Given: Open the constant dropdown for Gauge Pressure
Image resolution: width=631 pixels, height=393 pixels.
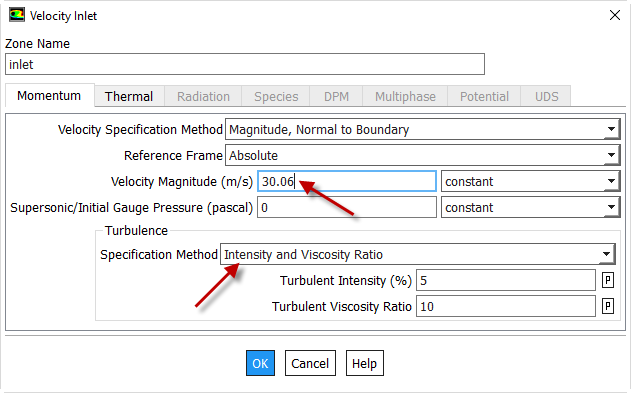Looking at the screenshot, I should [530, 208].
